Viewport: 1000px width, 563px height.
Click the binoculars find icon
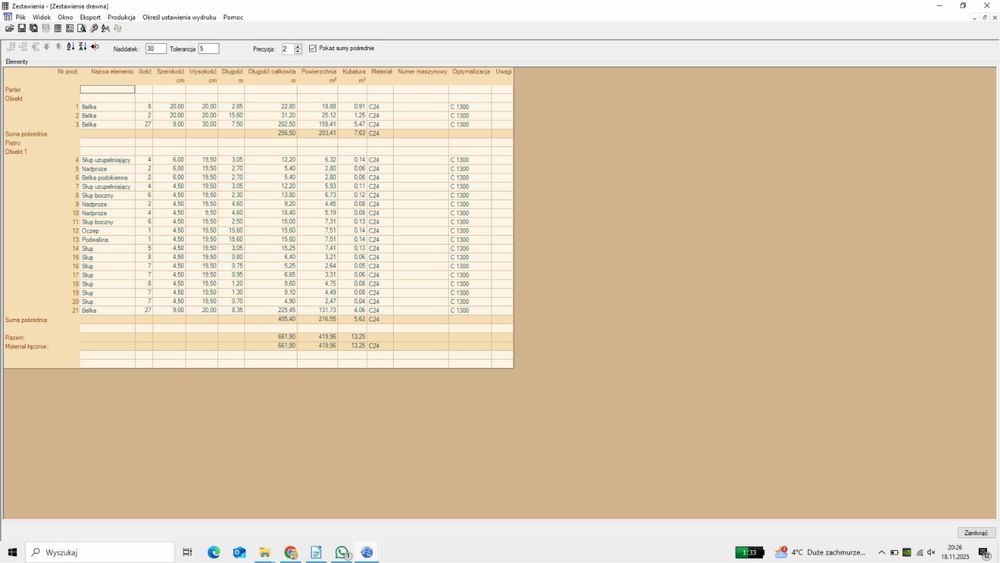[106, 28]
